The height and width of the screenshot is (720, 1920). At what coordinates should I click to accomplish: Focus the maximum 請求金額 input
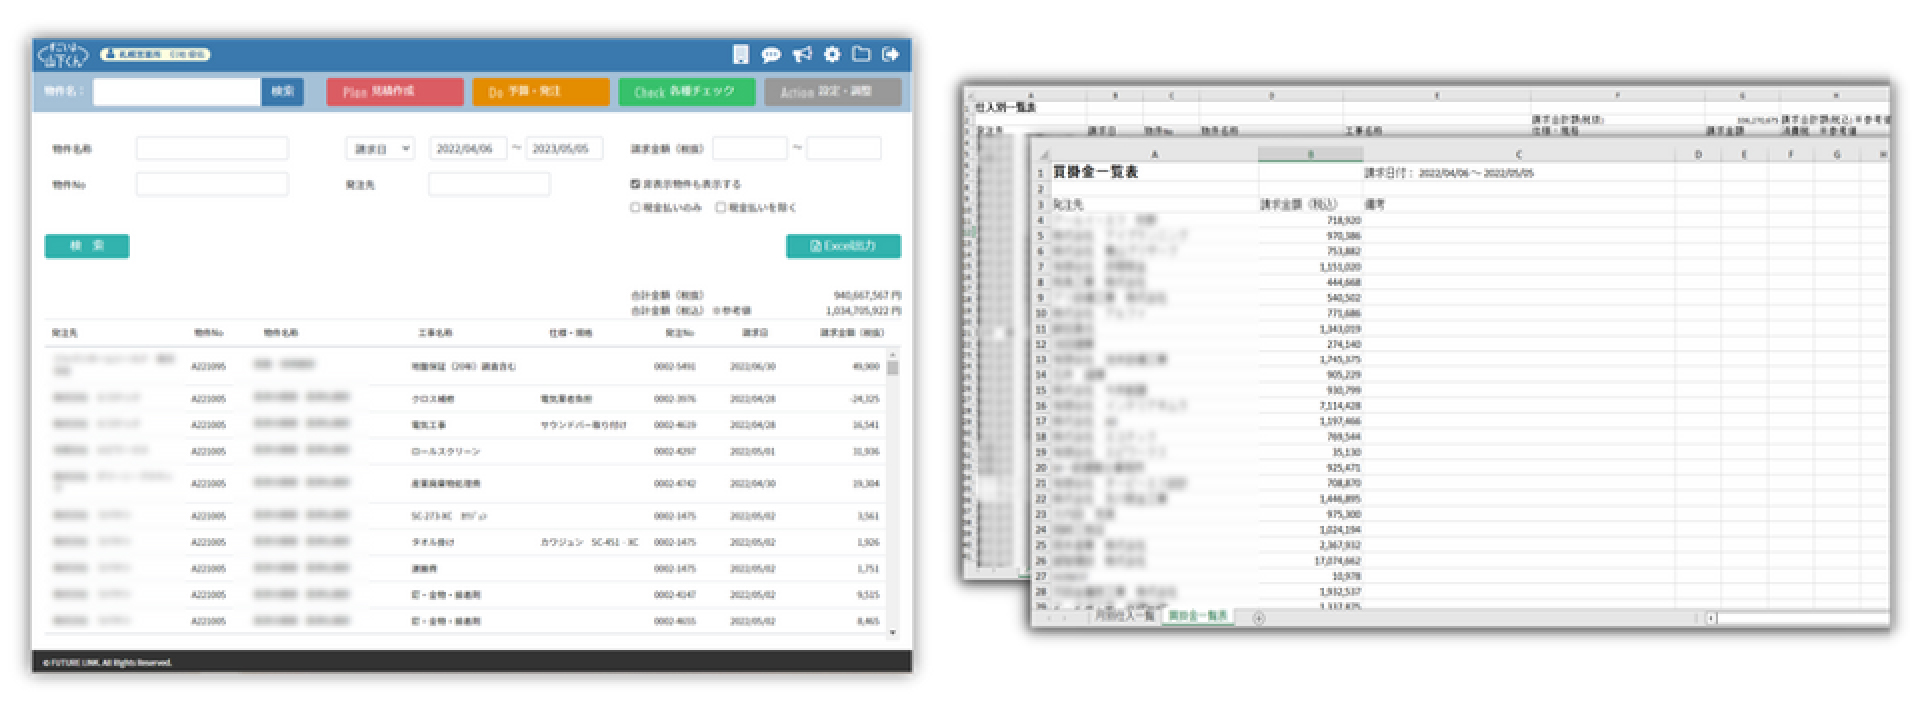click(844, 148)
